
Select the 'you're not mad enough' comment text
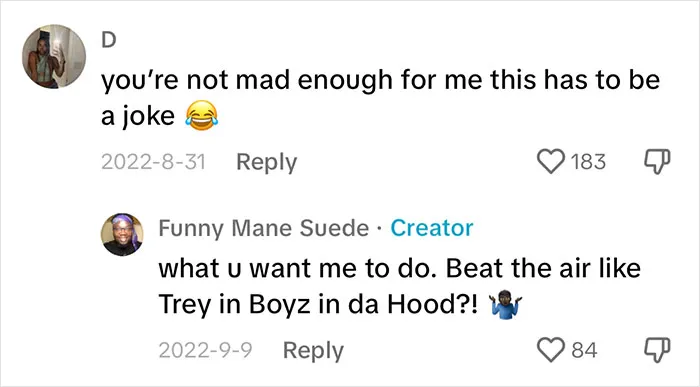tap(380, 98)
